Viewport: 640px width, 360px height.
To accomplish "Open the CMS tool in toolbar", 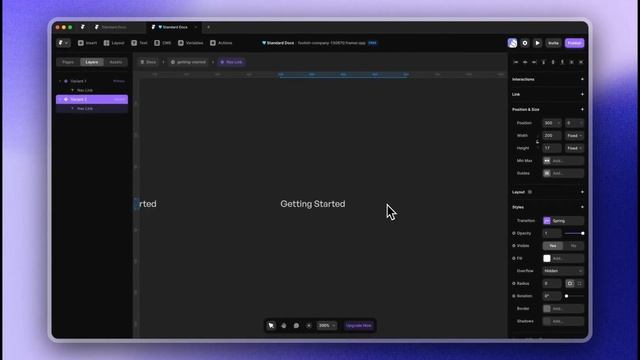I will coord(163,43).
